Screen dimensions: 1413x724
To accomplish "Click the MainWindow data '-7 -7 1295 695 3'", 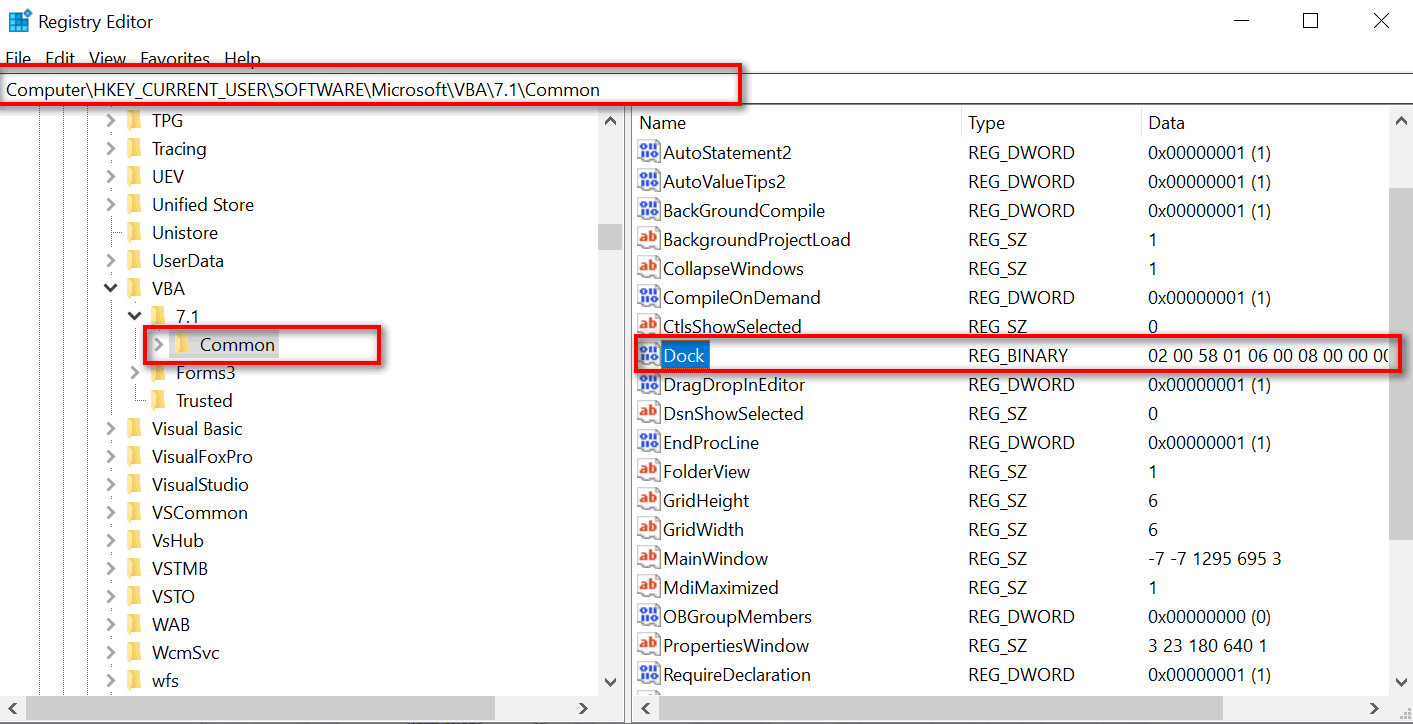I will [1214, 559].
